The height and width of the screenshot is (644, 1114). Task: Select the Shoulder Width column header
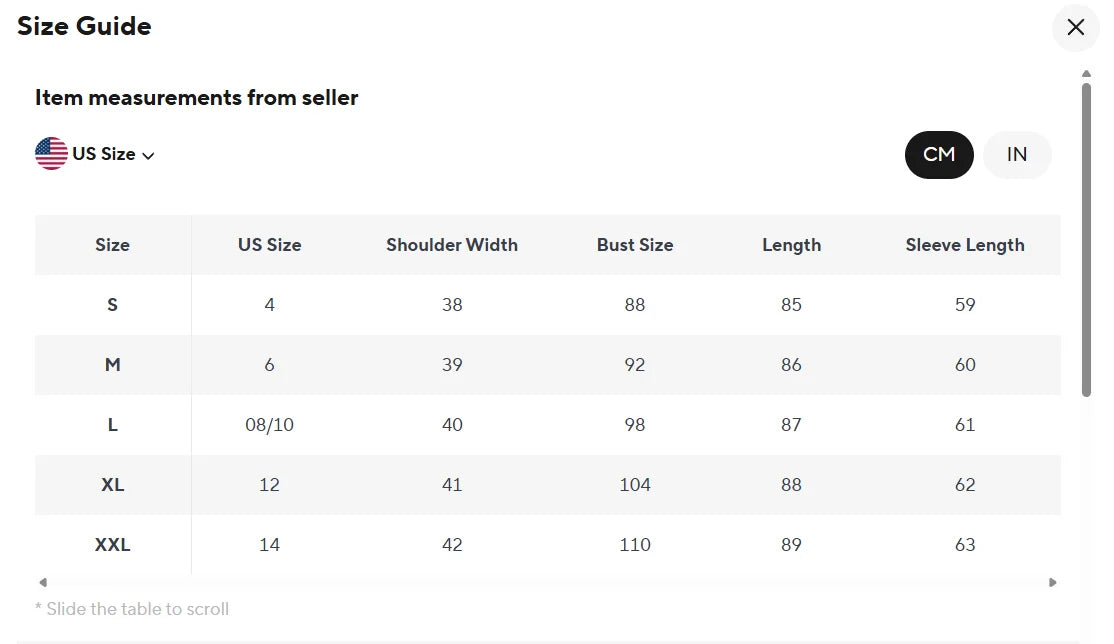click(x=452, y=244)
